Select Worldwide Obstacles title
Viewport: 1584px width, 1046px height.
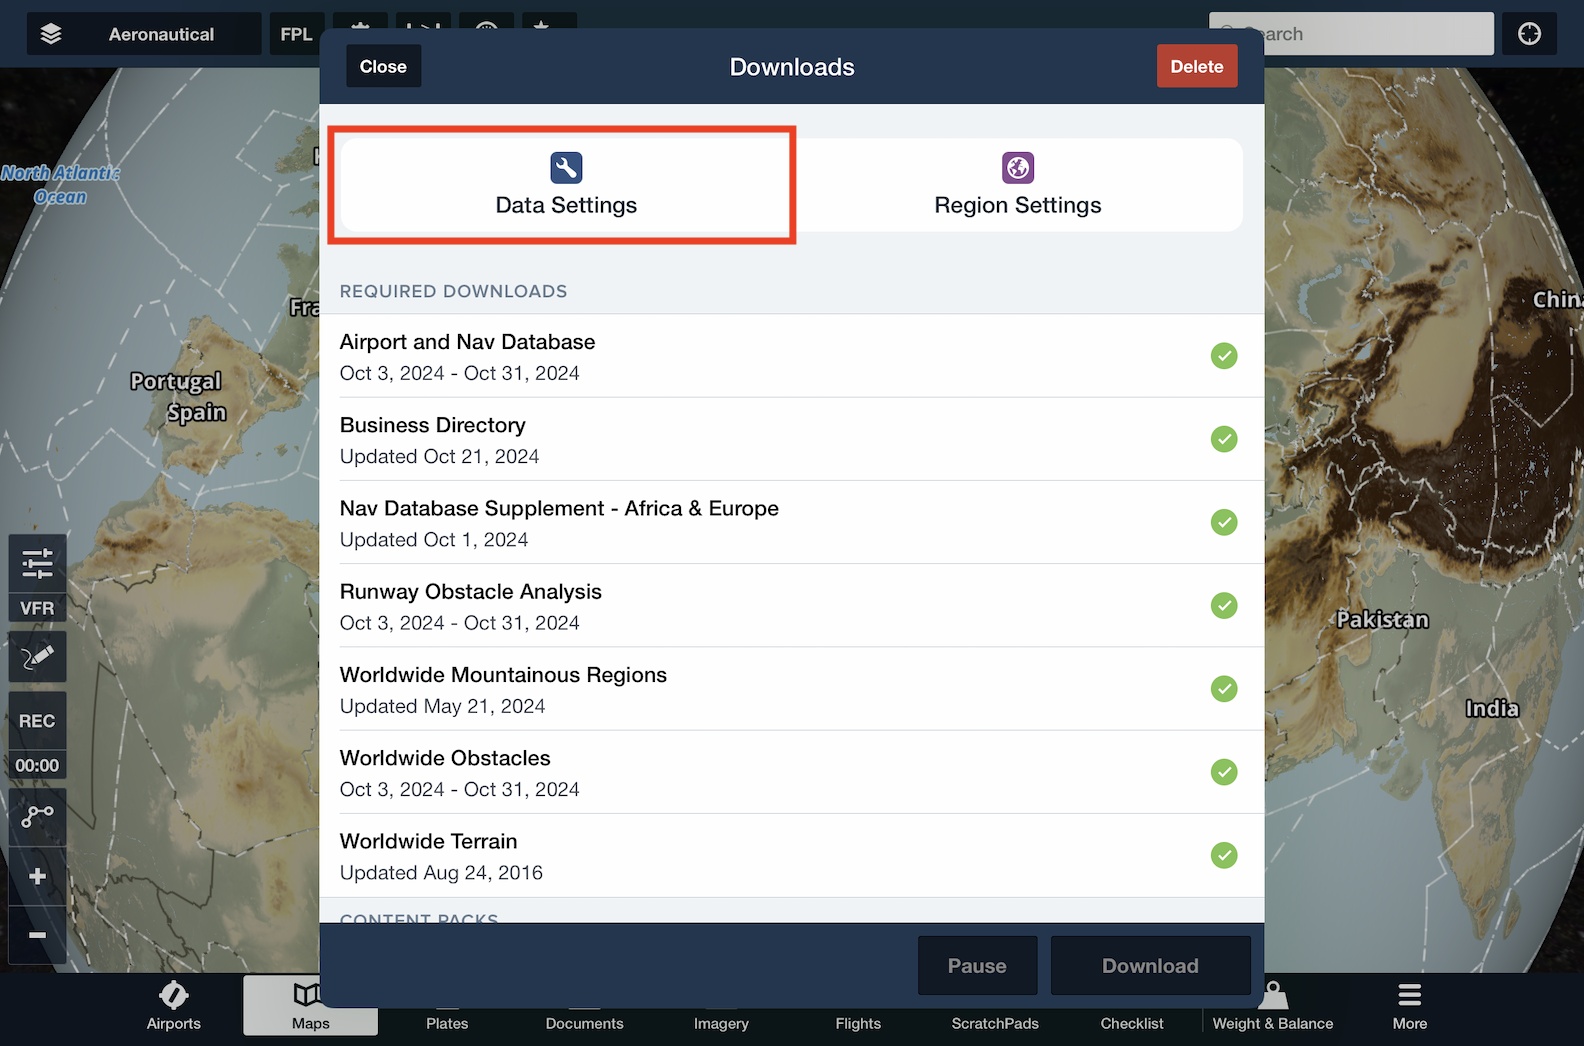(x=445, y=758)
